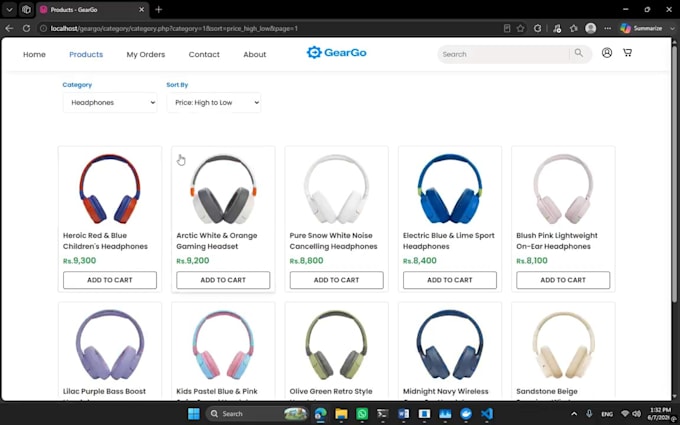Close the Products - GearGo tab
The image size is (680, 425).
point(141,10)
